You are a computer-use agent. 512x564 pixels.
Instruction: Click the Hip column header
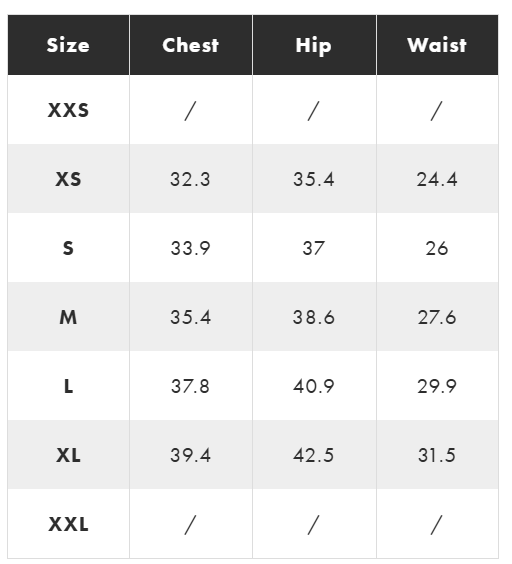(313, 46)
